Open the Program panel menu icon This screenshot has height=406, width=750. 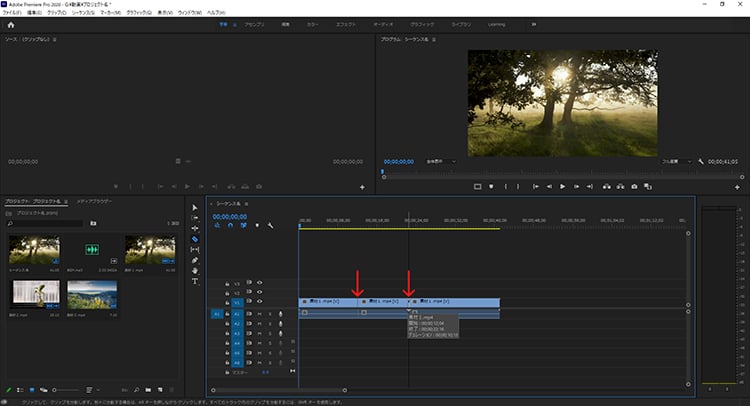coord(434,40)
